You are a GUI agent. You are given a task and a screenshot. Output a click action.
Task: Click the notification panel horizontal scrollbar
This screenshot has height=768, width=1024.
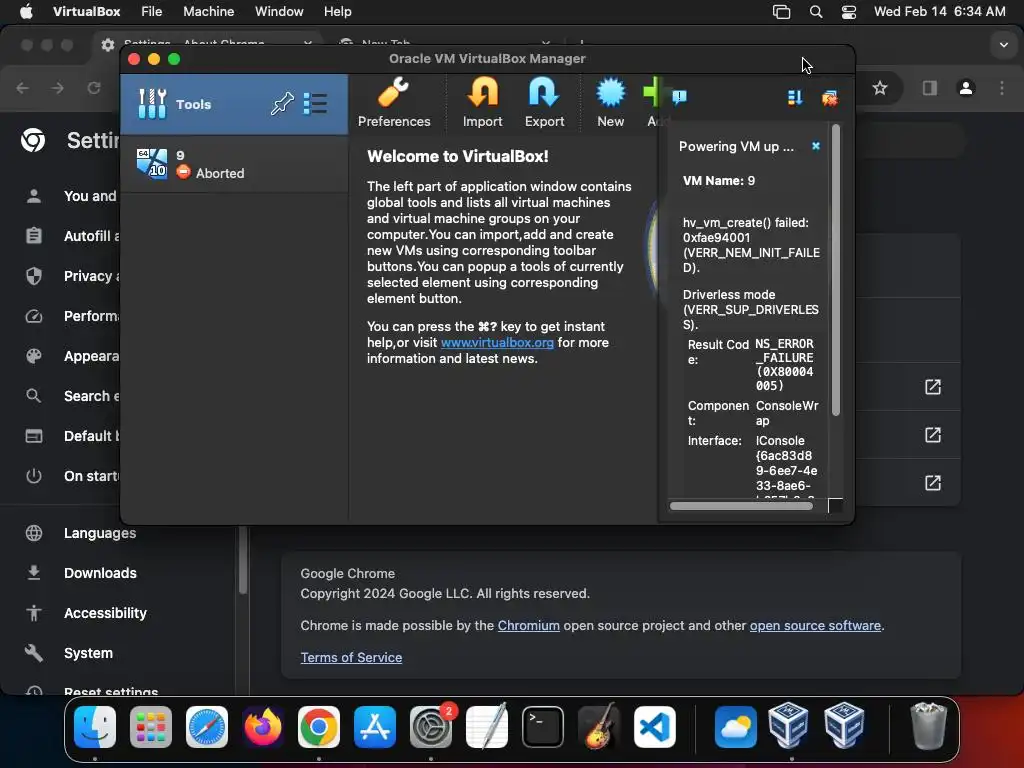[741, 506]
